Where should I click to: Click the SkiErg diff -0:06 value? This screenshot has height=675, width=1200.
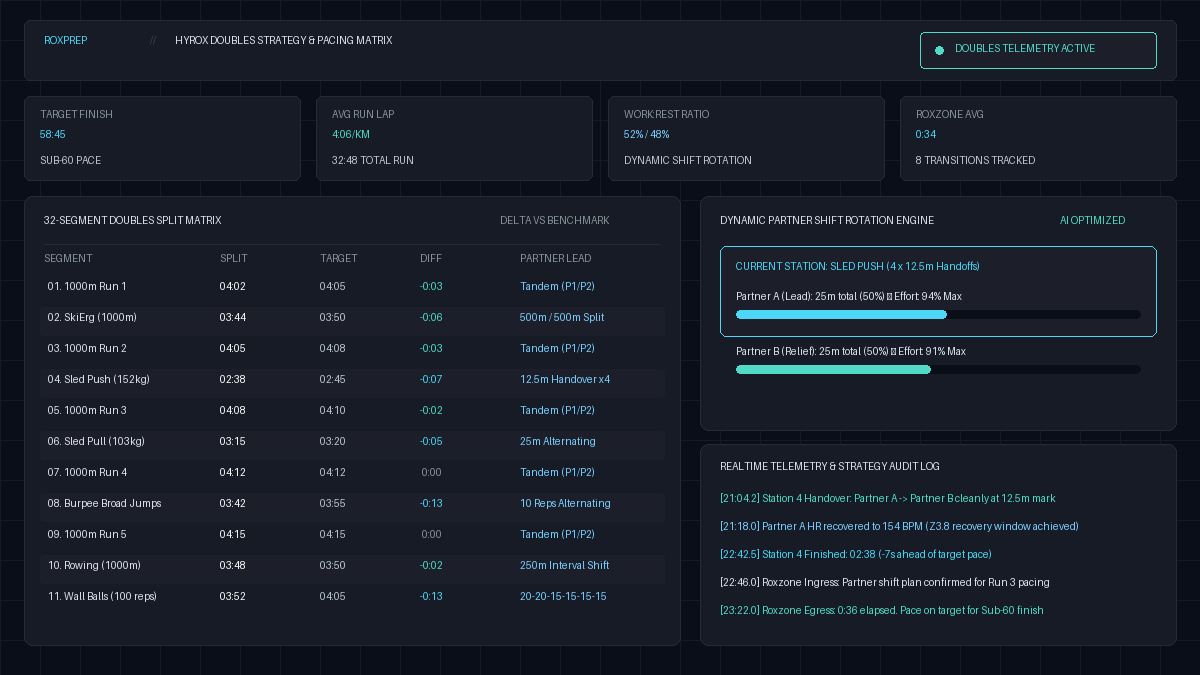point(431,317)
